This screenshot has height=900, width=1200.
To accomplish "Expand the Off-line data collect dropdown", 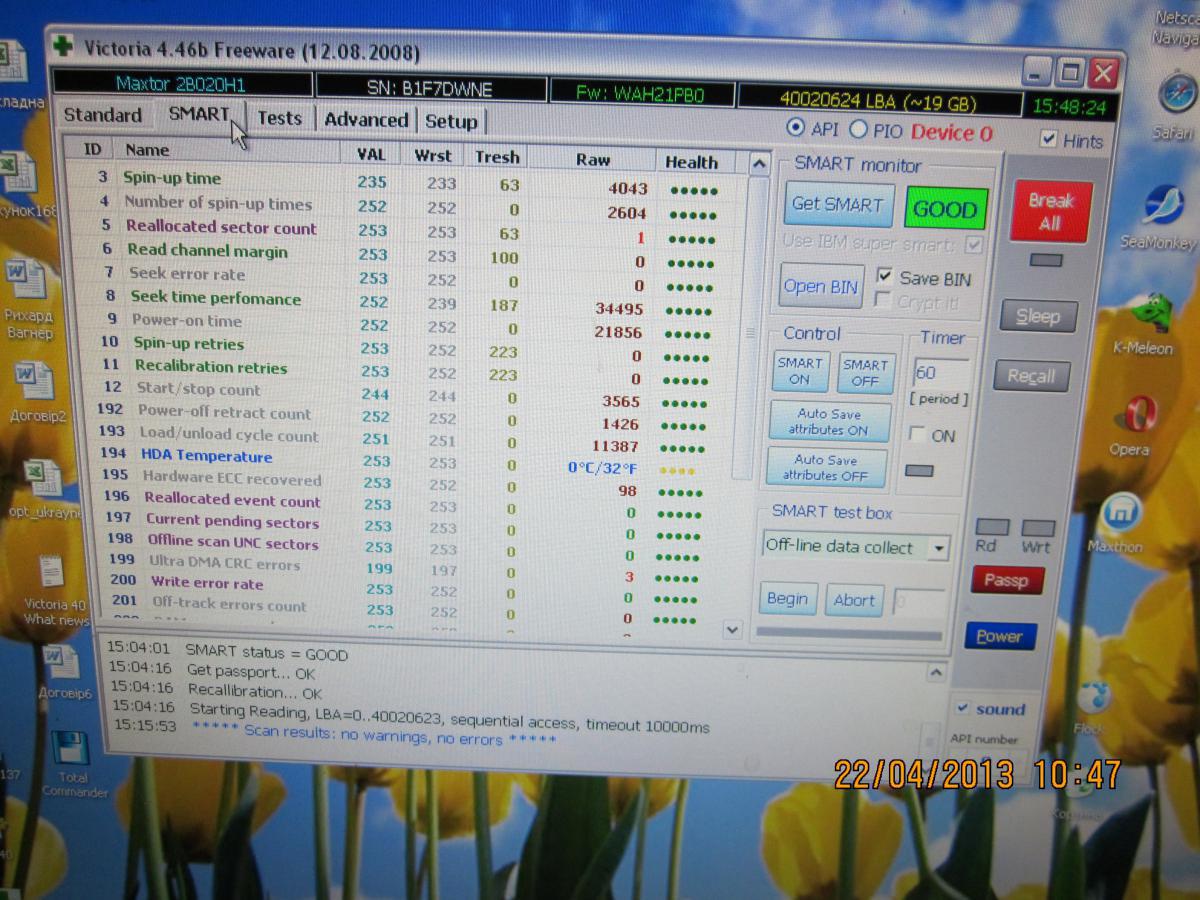I will pyautogui.click(x=938, y=548).
